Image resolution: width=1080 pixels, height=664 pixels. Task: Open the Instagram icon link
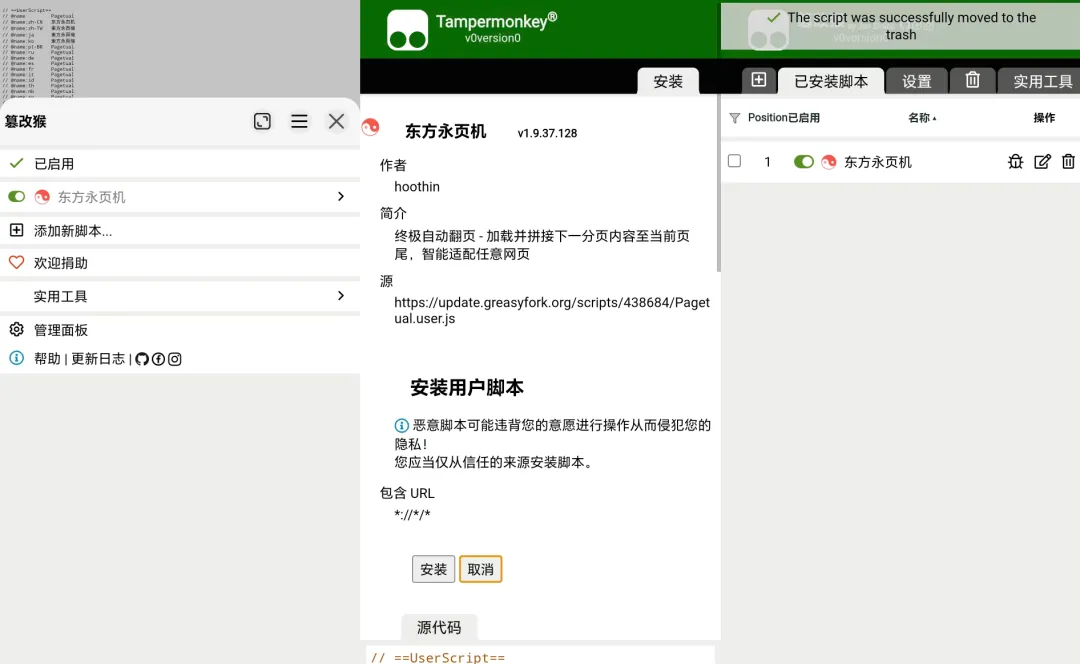[175, 359]
